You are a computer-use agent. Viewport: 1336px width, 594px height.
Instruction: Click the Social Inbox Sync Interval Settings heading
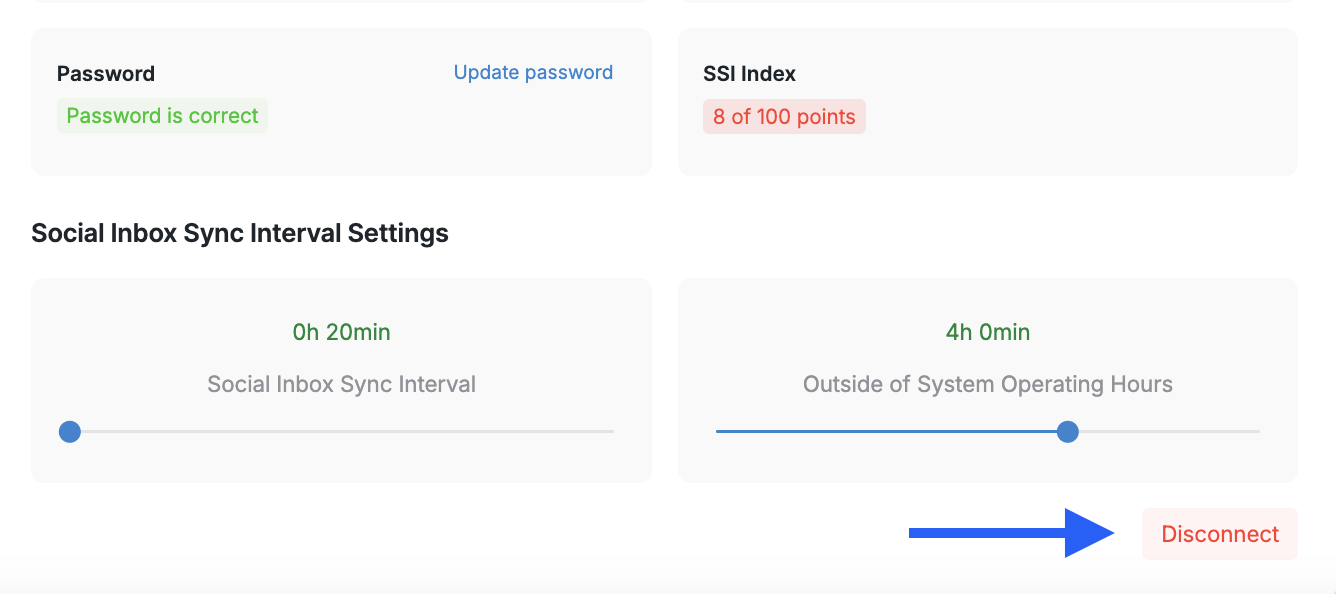(240, 233)
